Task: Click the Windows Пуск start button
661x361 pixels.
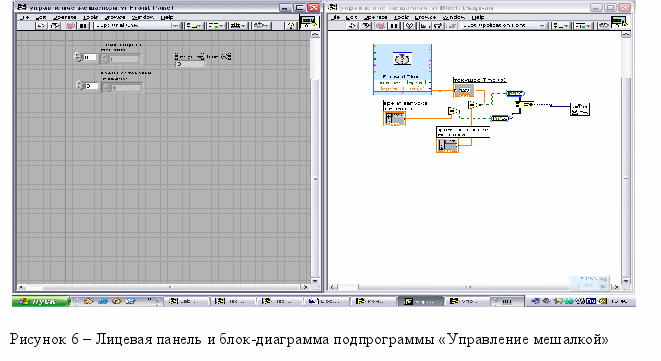Action: (40, 301)
